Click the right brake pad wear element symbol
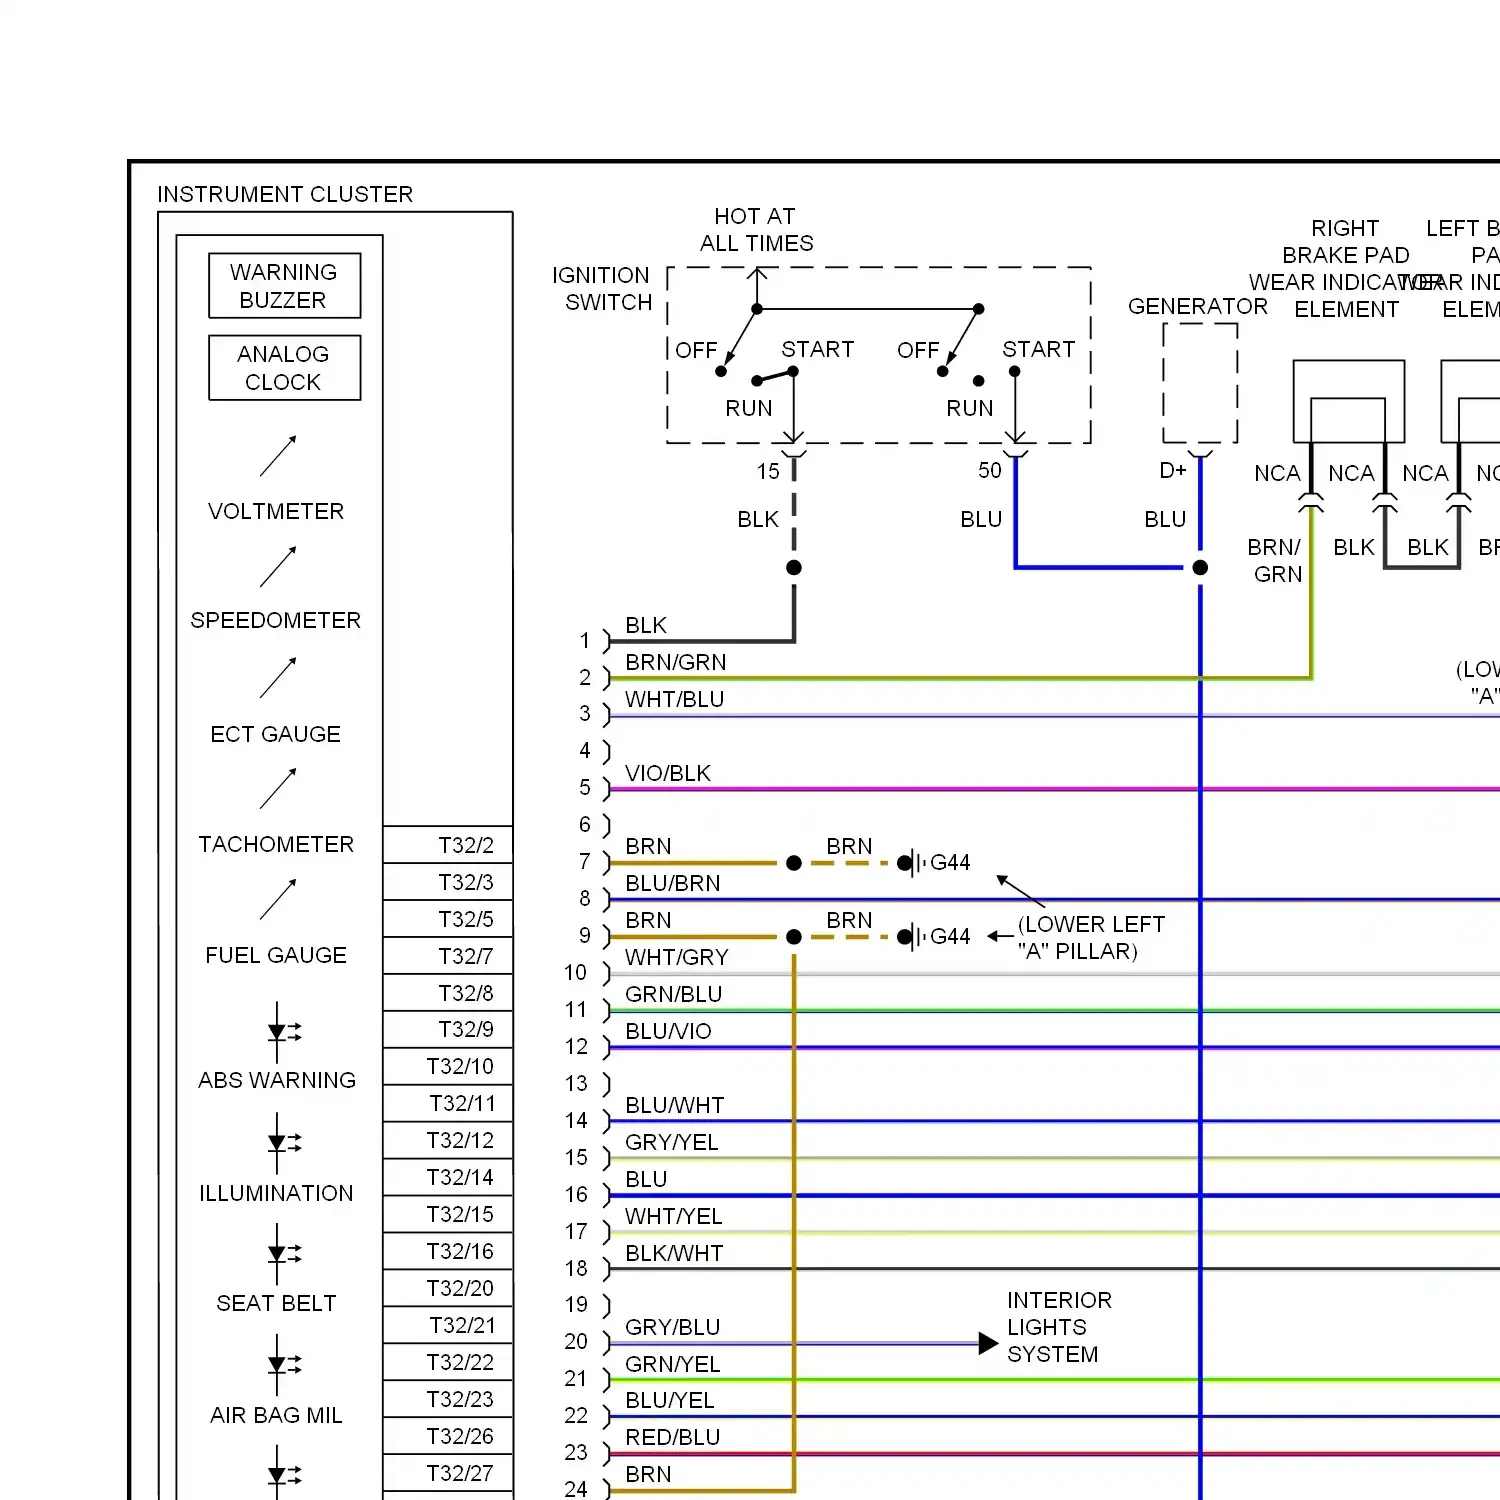1500x1500 pixels. pos(1348,402)
